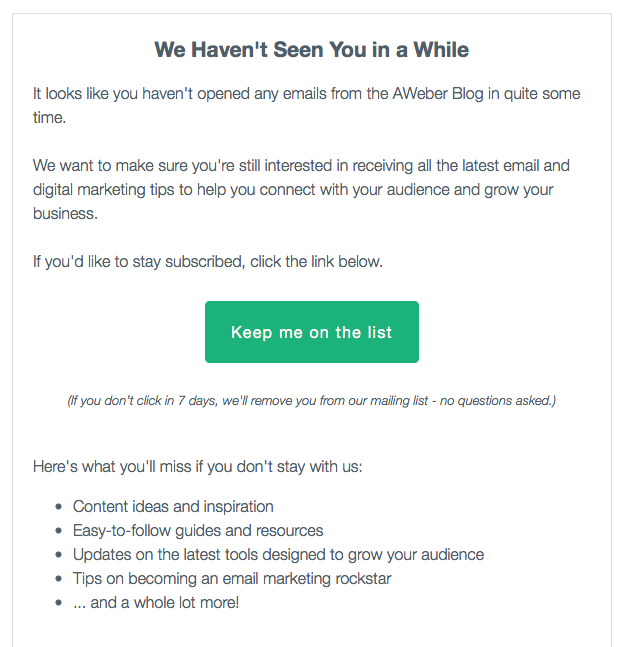Select the "Content ideas and inspiration" list item
Screen dimensions: 623x647
173,507
